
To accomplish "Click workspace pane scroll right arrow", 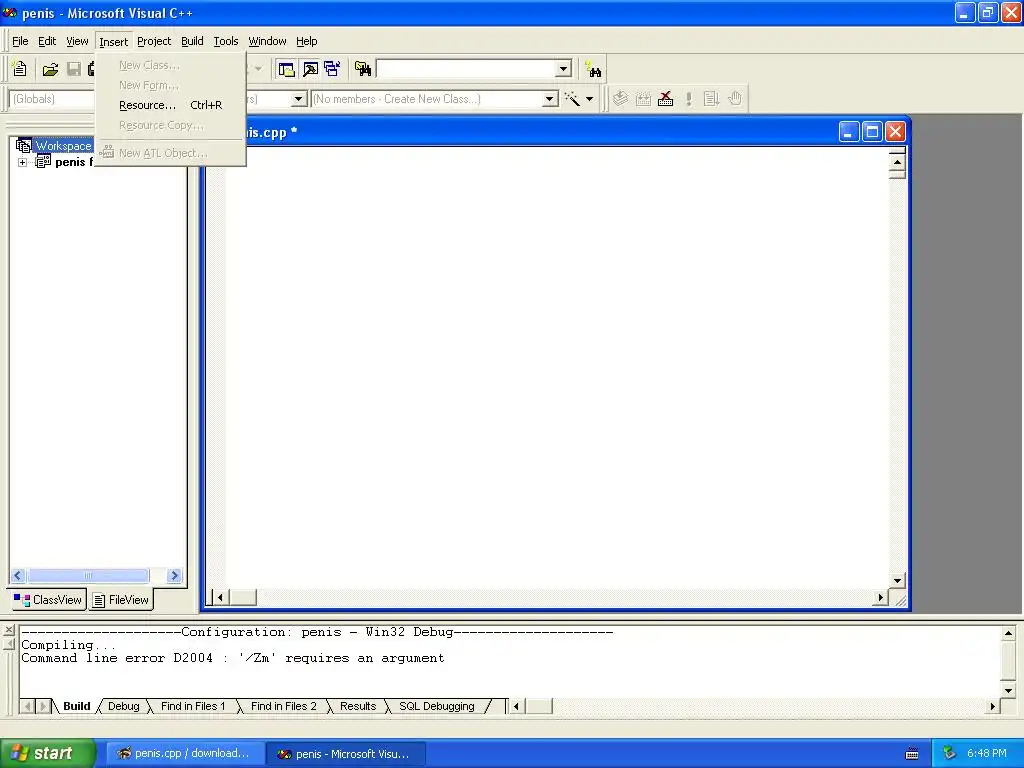I will [174, 575].
